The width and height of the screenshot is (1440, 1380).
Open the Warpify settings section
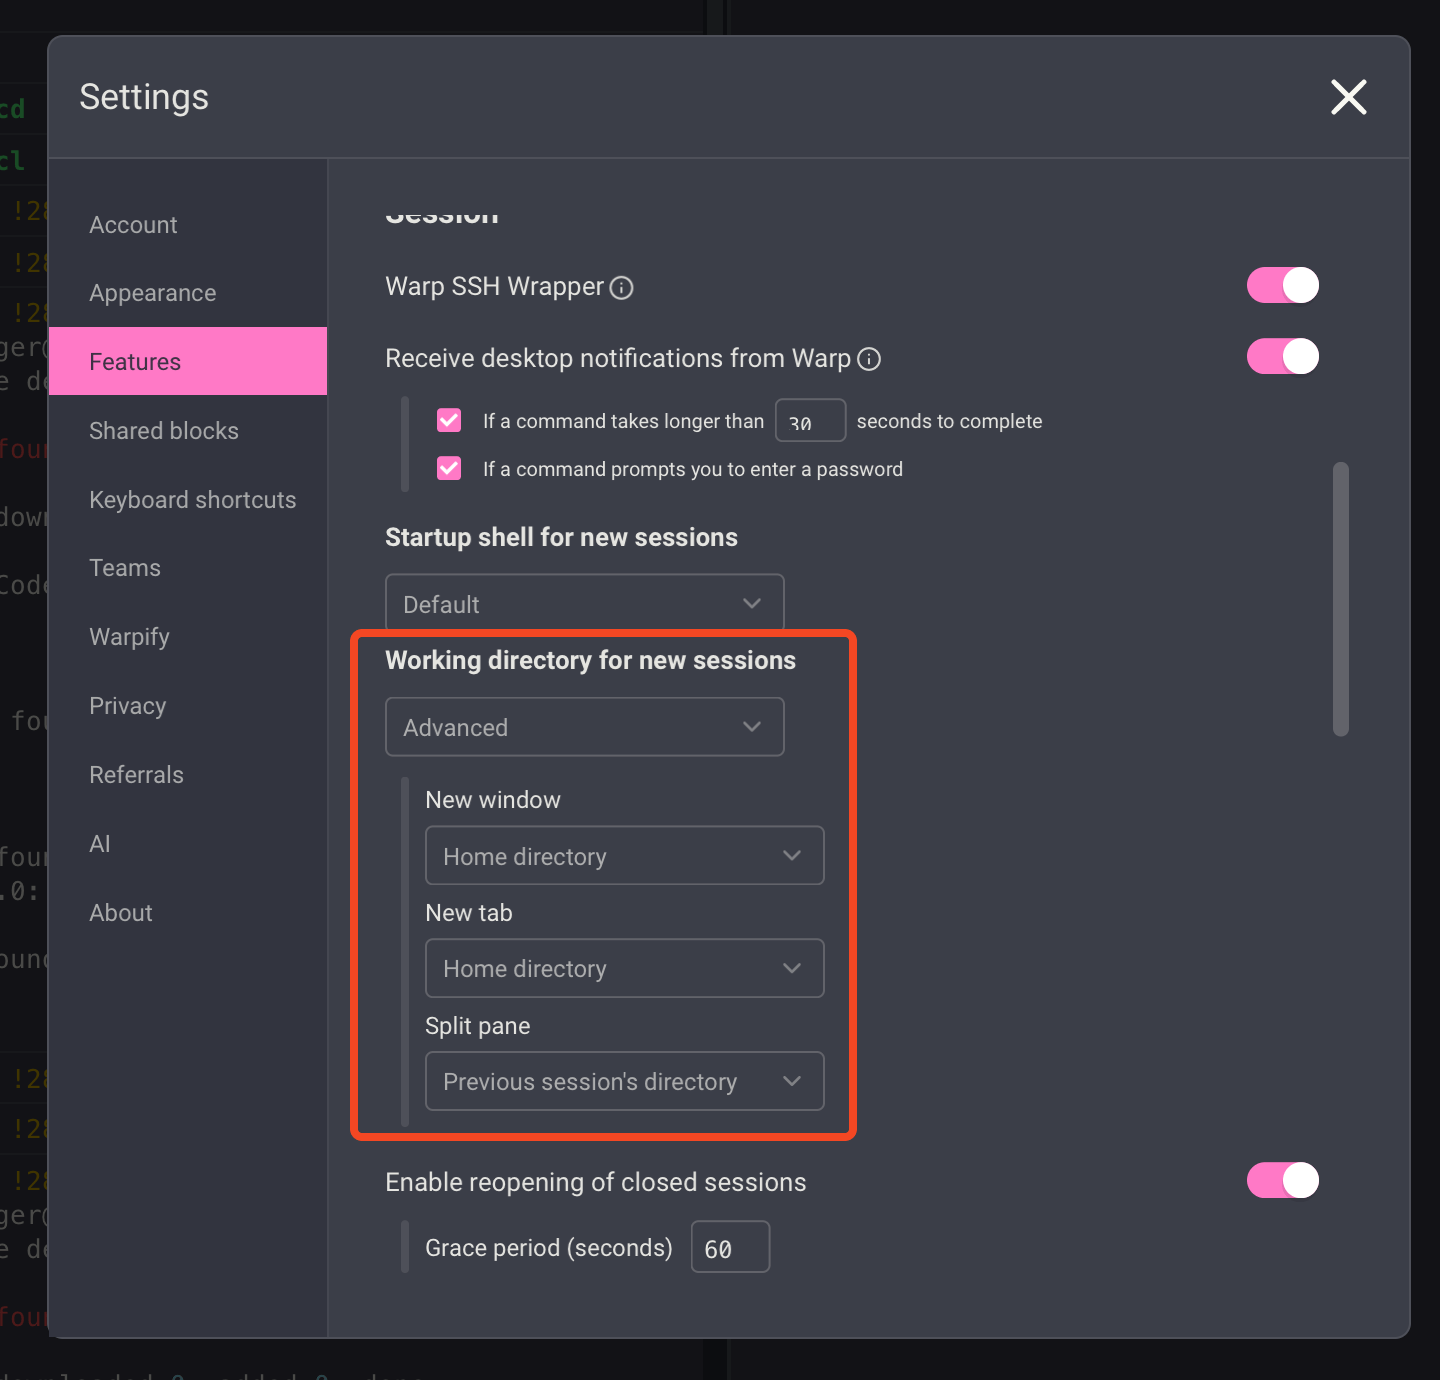click(x=129, y=637)
